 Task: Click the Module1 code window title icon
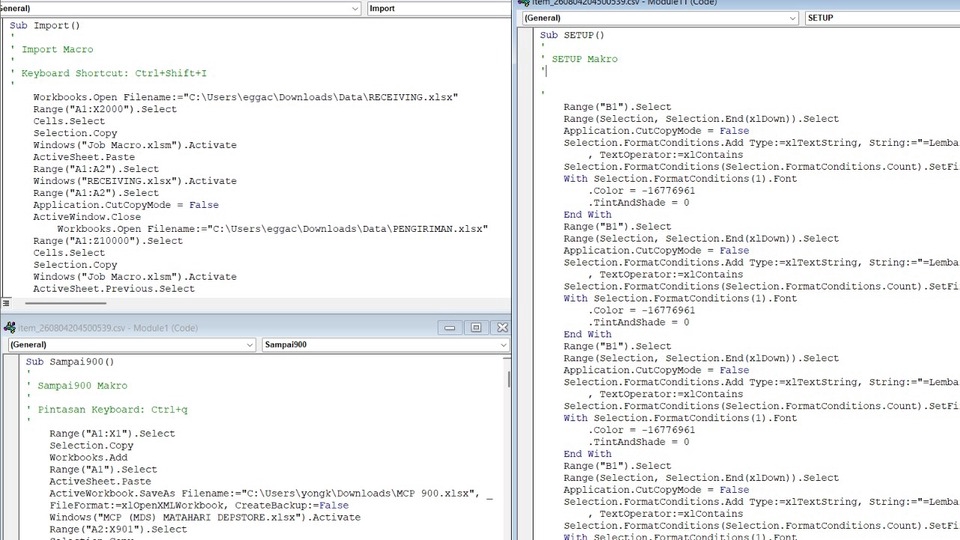[10, 328]
